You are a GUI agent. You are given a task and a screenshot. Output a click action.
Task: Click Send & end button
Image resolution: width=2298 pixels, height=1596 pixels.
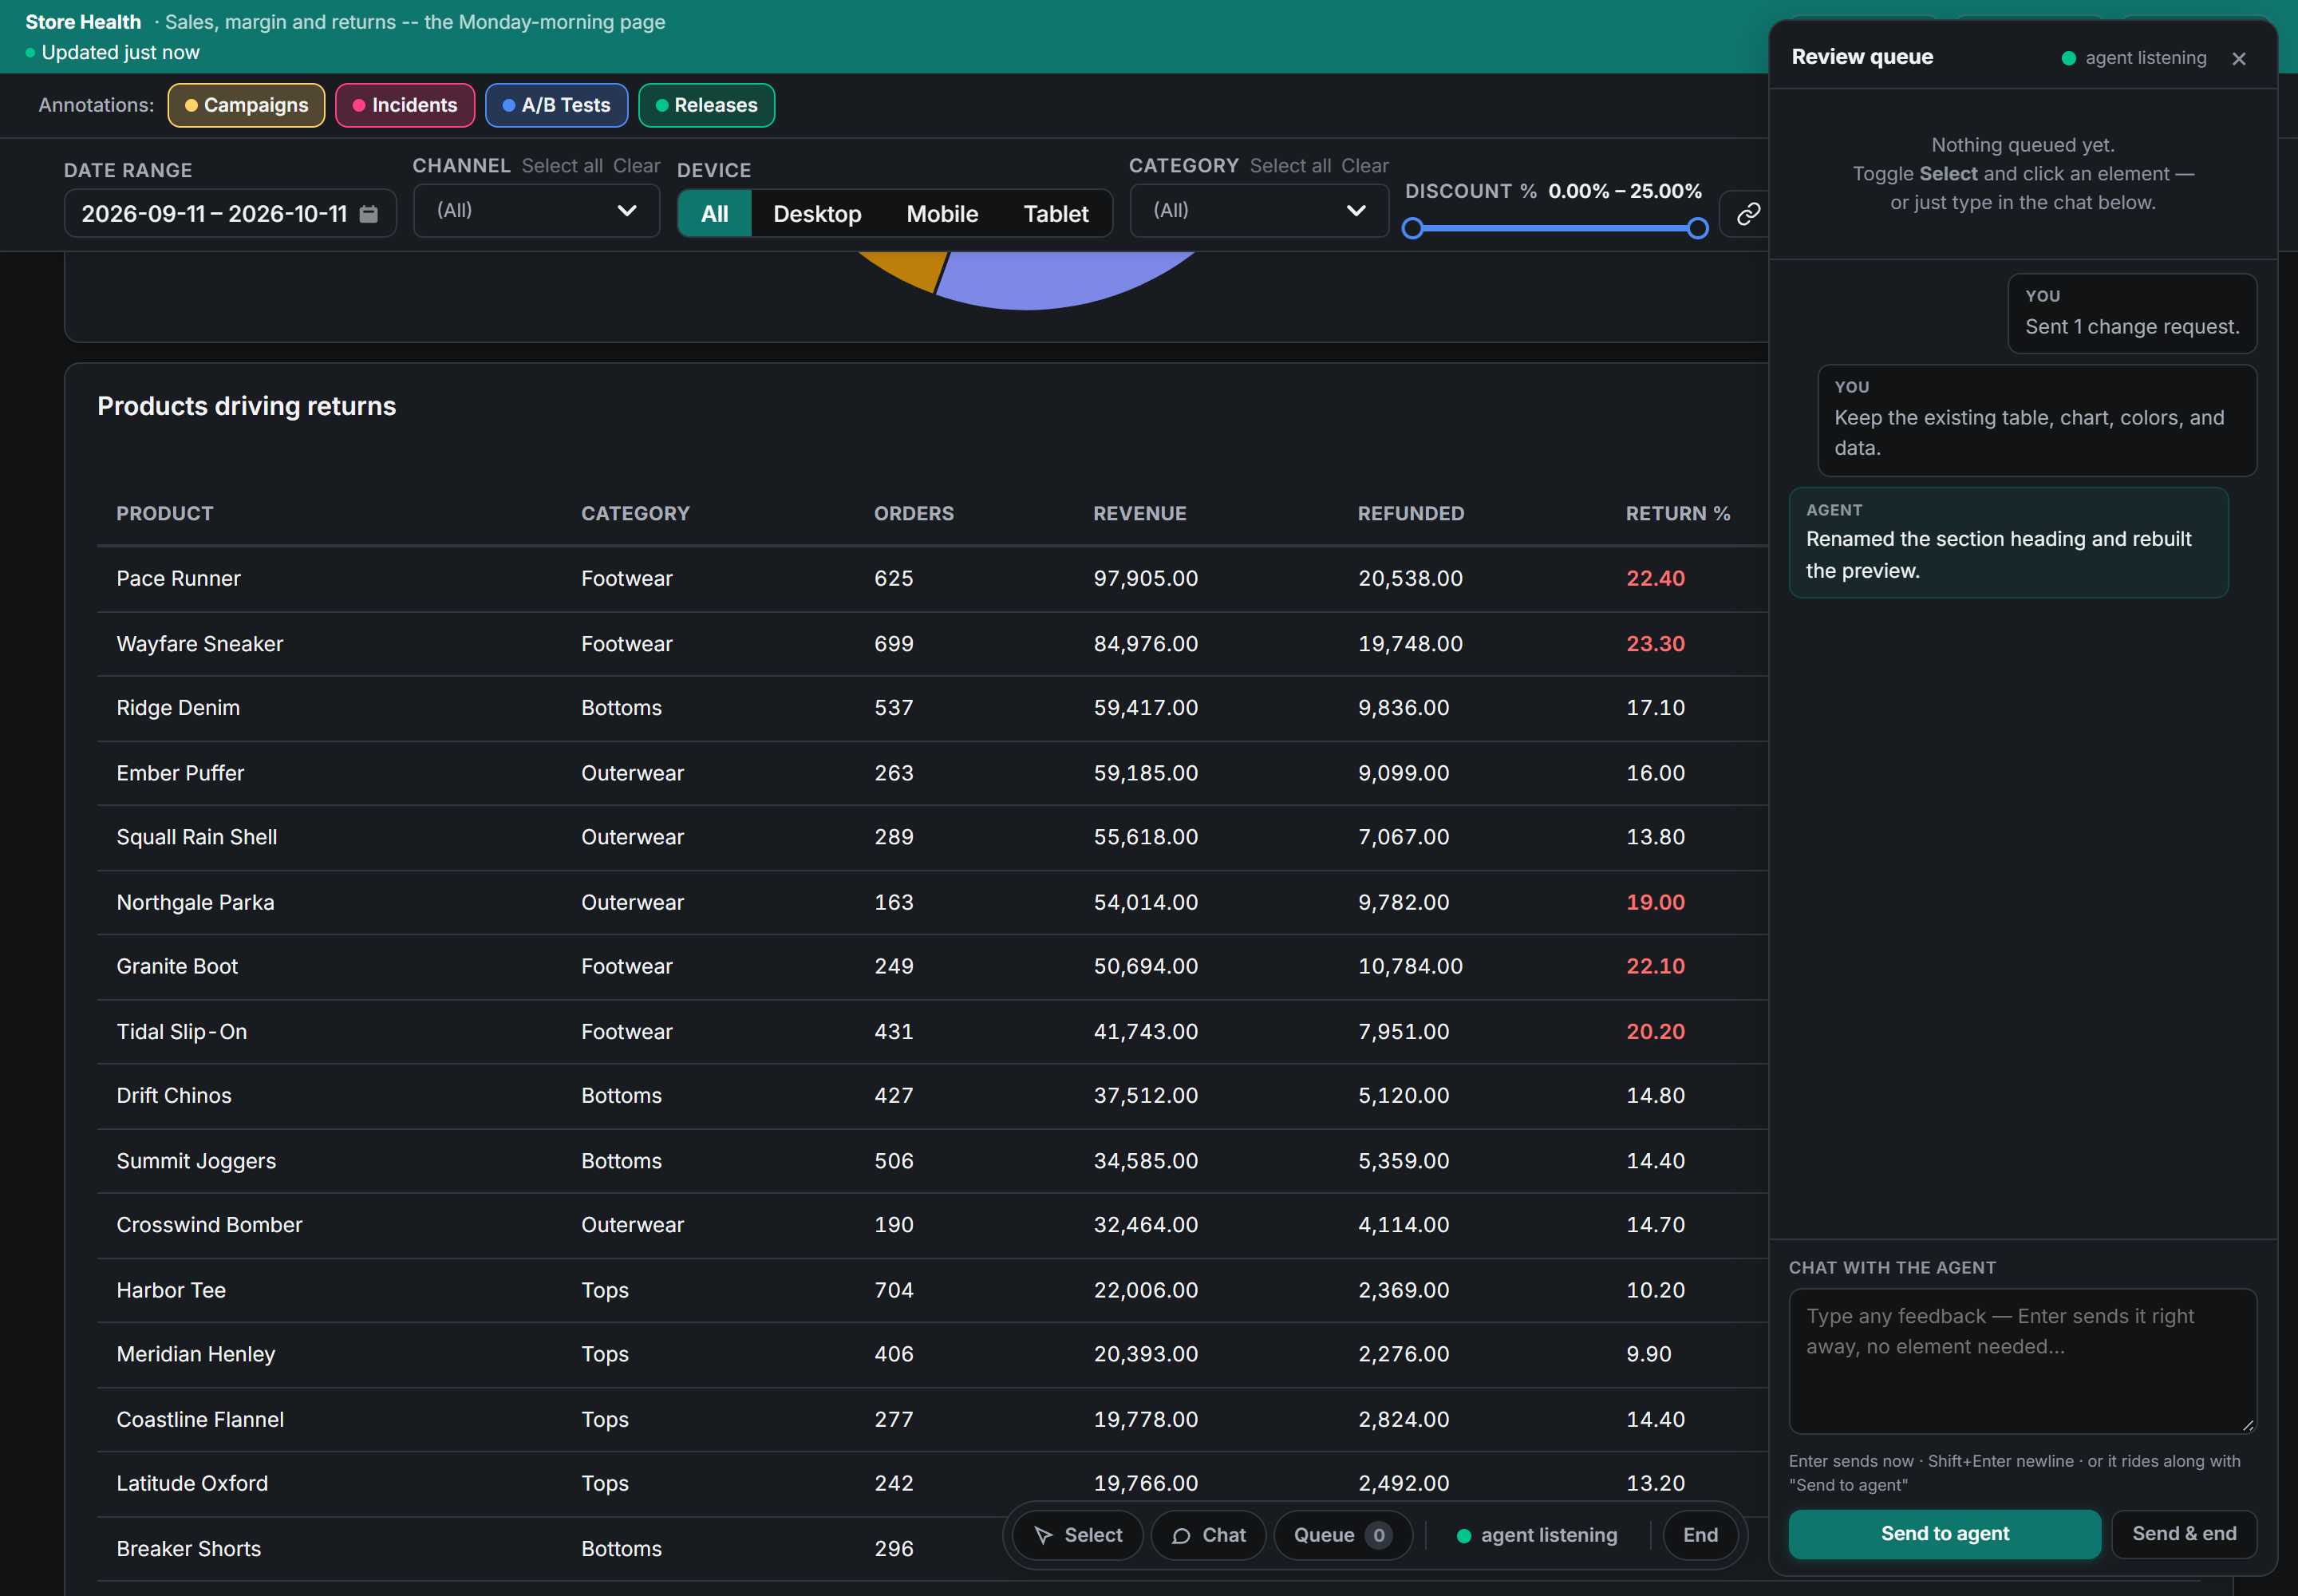tap(2184, 1534)
